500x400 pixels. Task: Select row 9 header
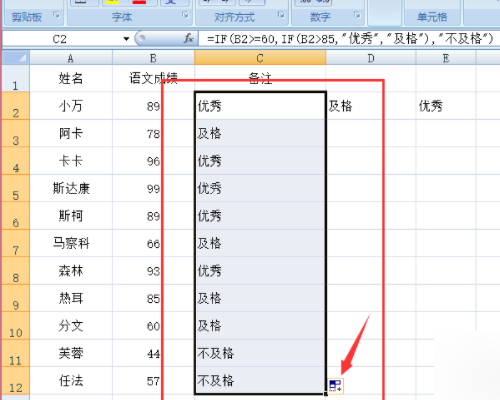click(16, 298)
